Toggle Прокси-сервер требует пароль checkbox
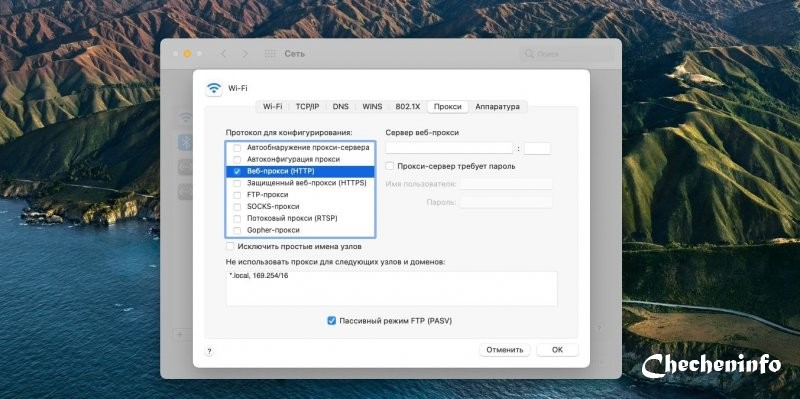Screen dimensions: 800x399 click(390, 166)
